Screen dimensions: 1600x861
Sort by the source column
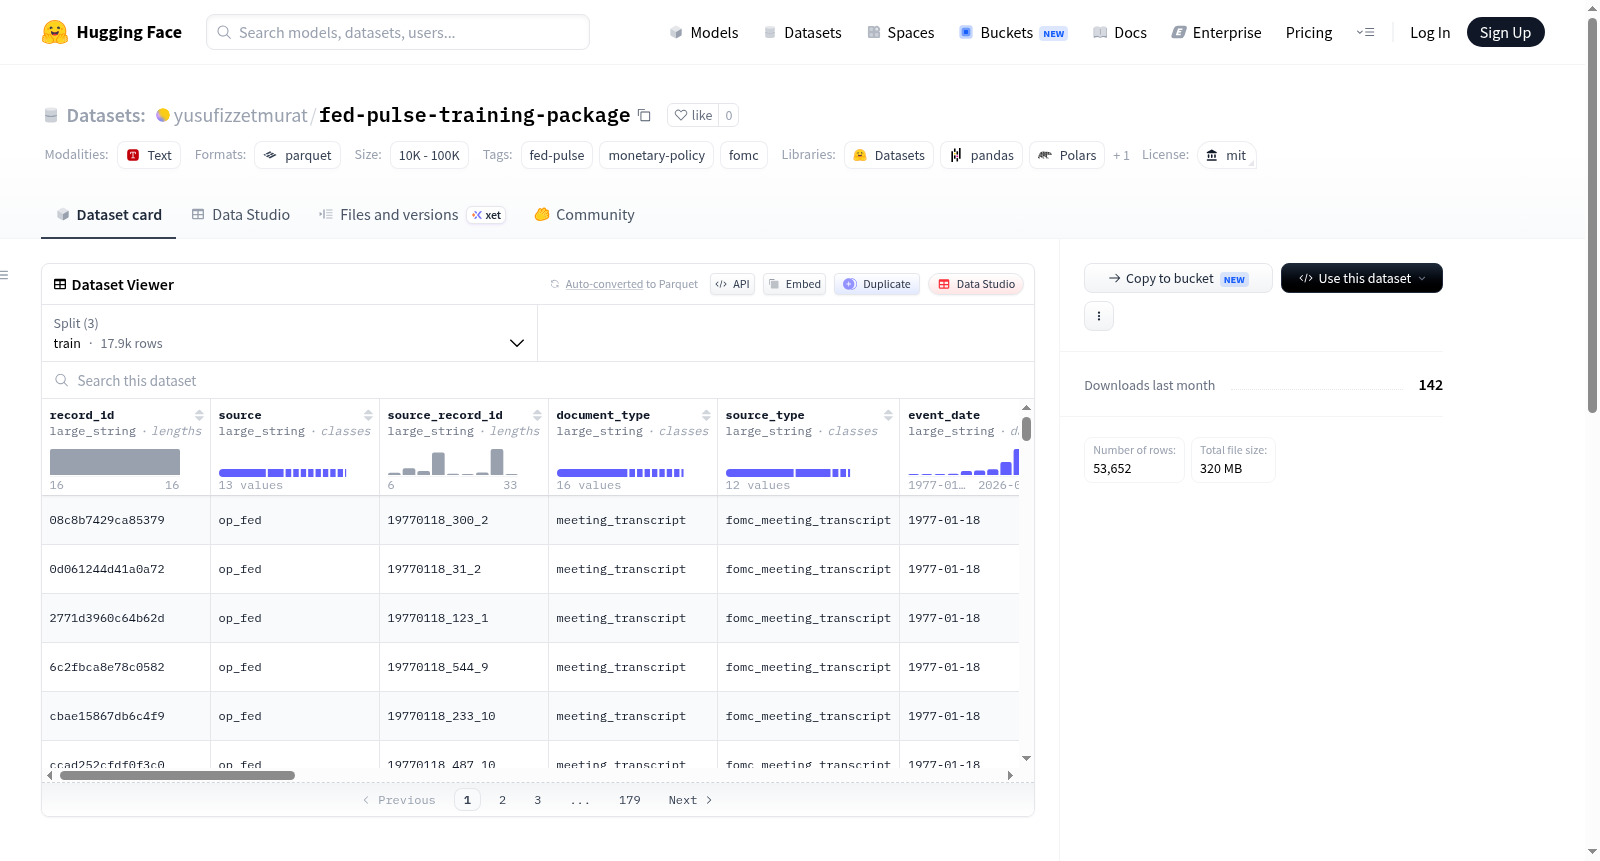pyautogui.click(x=368, y=415)
